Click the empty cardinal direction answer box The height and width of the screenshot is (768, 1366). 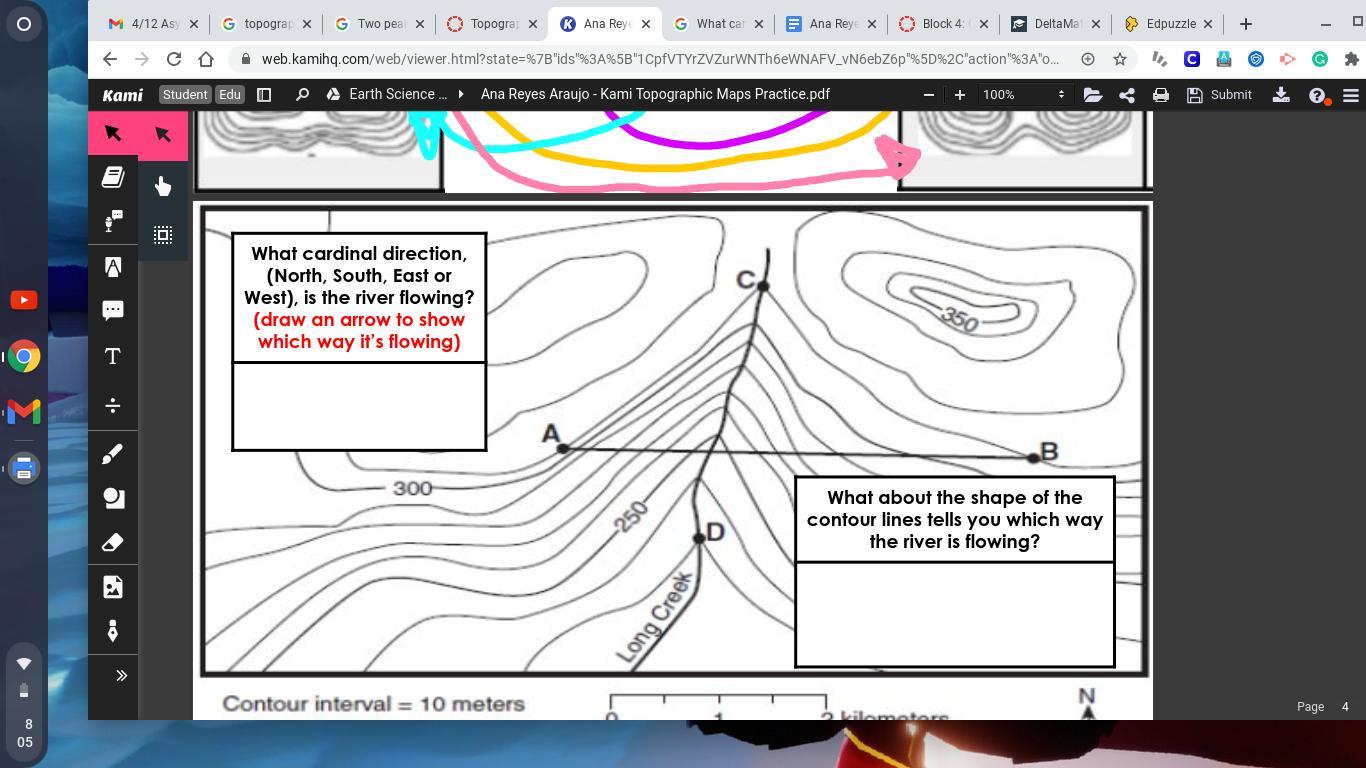coord(359,406)
